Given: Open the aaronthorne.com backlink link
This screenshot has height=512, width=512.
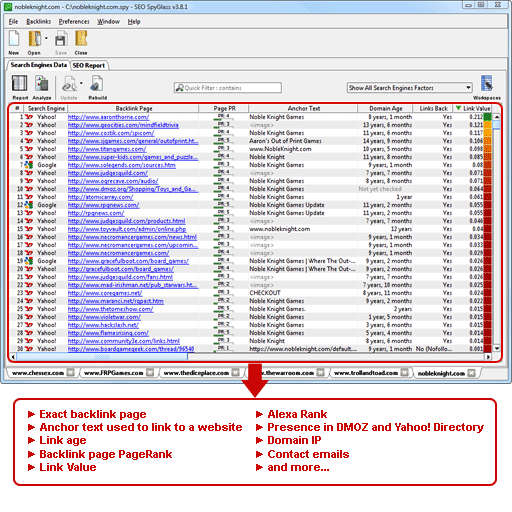Looking at the screenshot, I should [x=108, y=117].
